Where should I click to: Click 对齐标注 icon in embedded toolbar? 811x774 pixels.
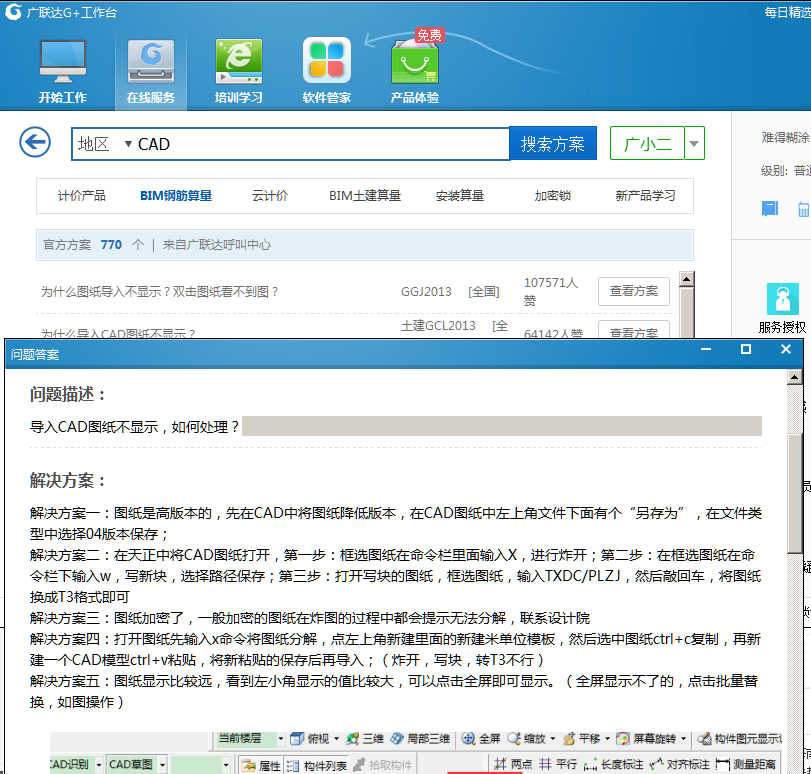pos(656,764)
